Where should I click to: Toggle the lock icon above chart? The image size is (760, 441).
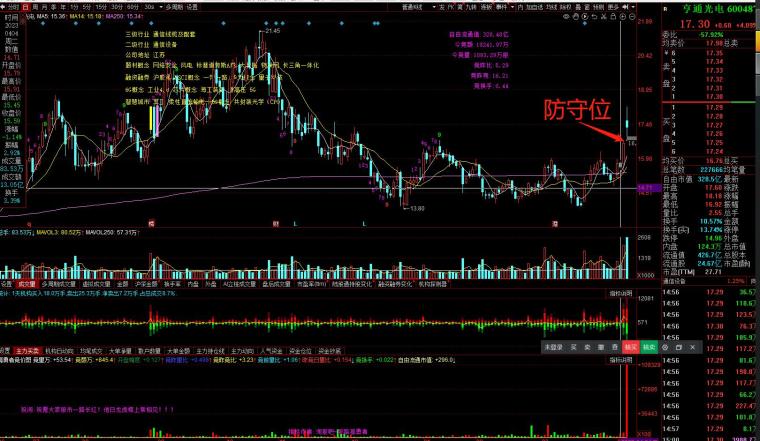pyautogui.click(x=613, y=16)
